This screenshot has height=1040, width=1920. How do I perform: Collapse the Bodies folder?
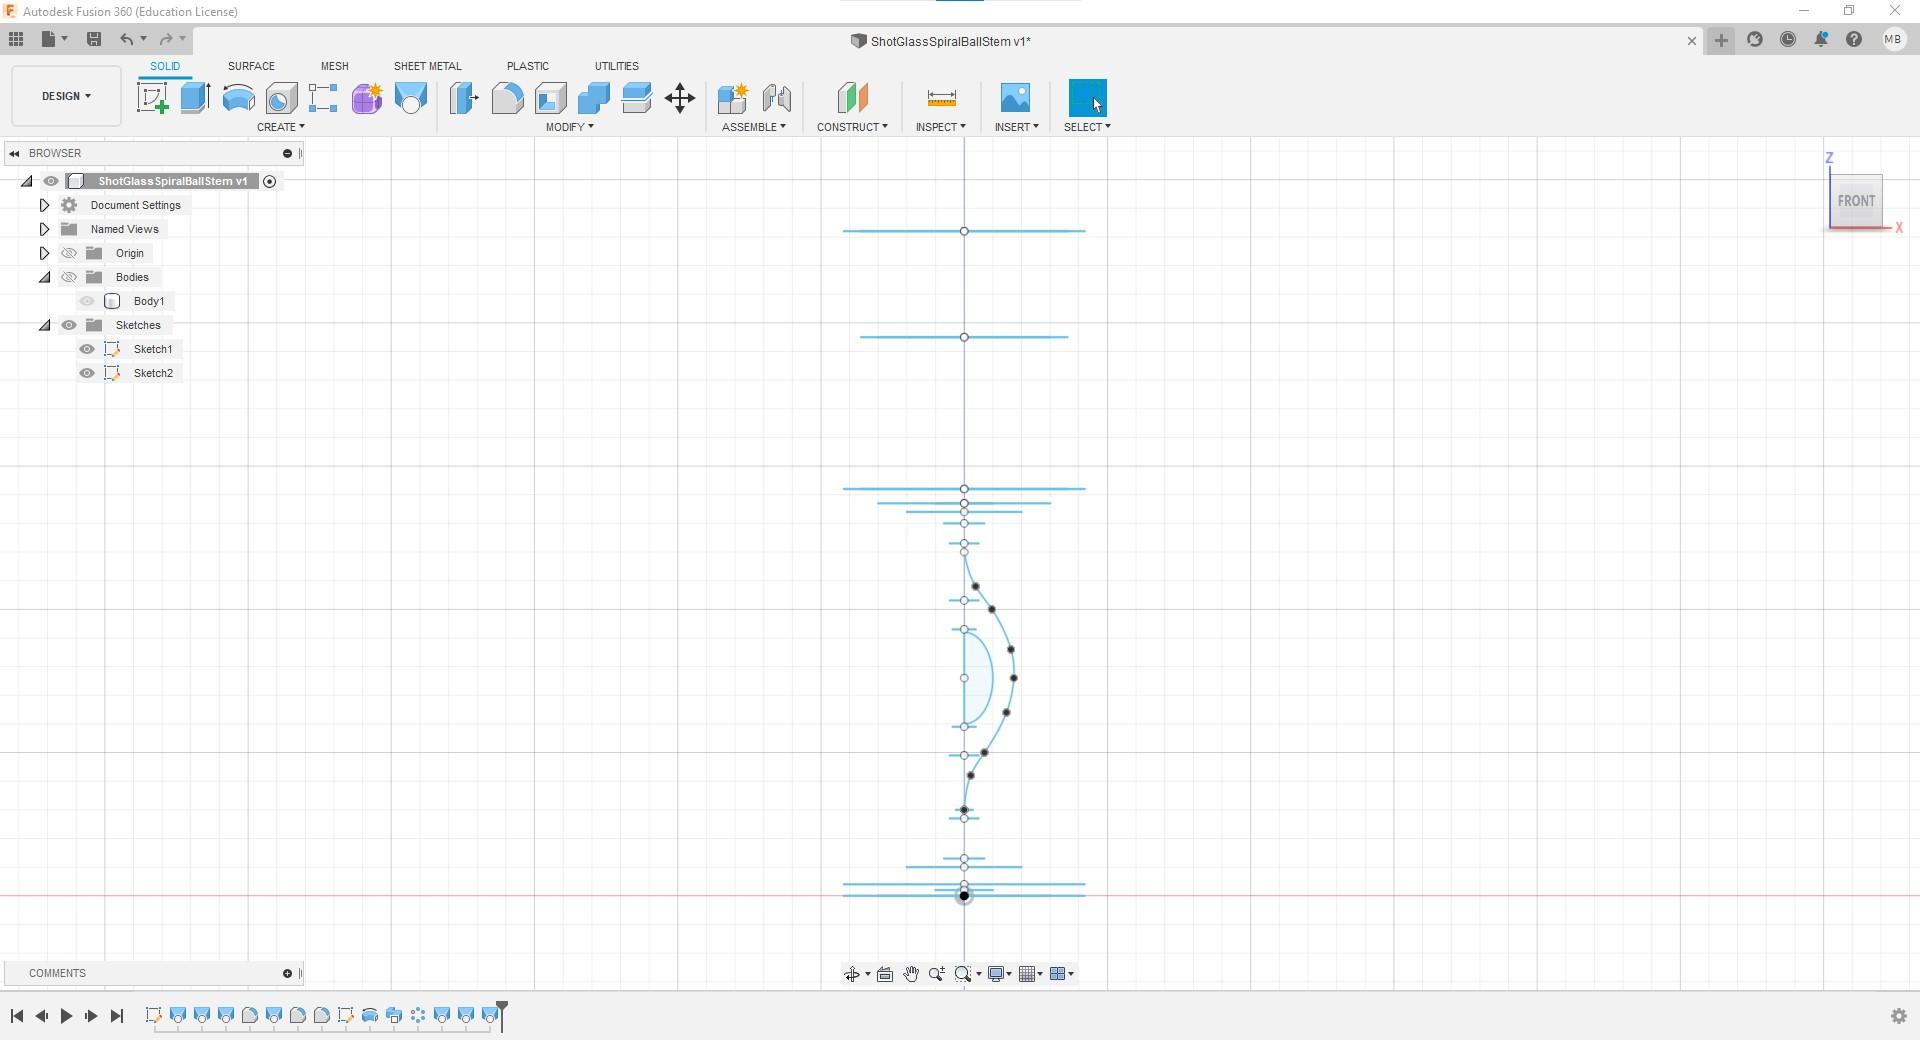[44, 277]
